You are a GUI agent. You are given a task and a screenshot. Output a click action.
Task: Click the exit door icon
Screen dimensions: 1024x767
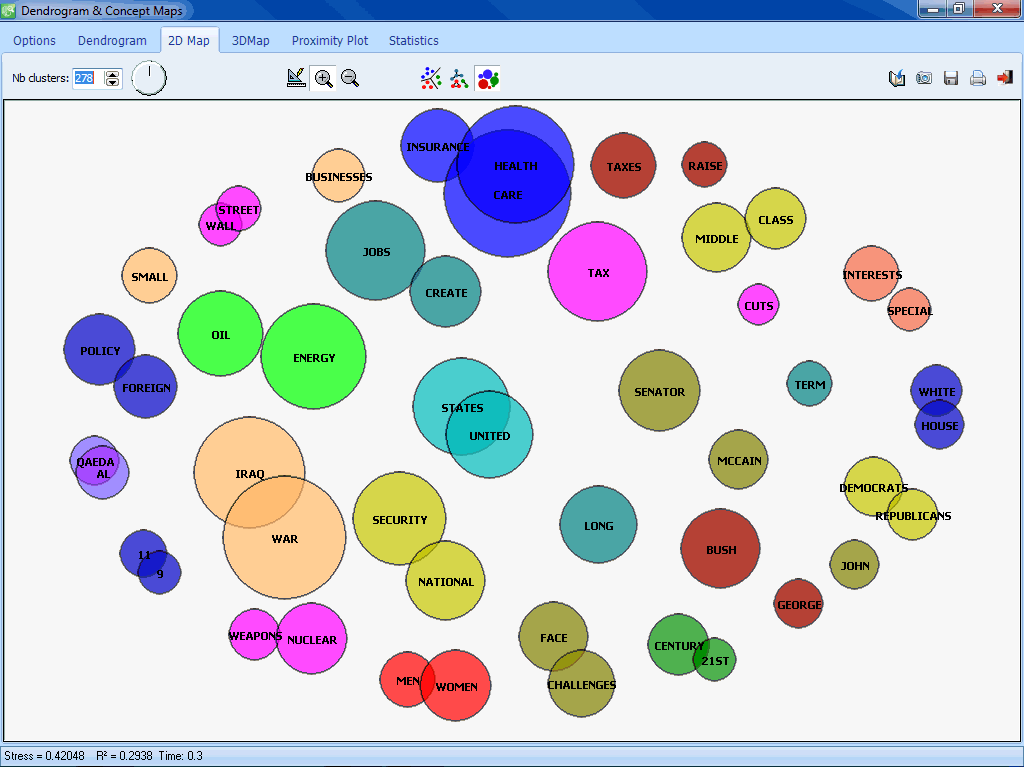pos(1005,78)
